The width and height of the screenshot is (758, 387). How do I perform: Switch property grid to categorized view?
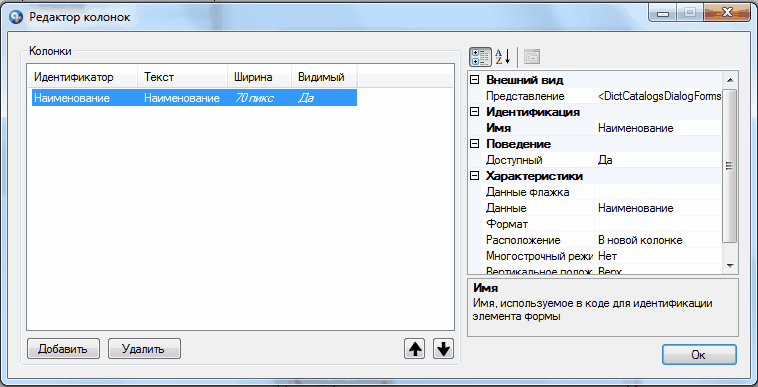click(481, 57)
